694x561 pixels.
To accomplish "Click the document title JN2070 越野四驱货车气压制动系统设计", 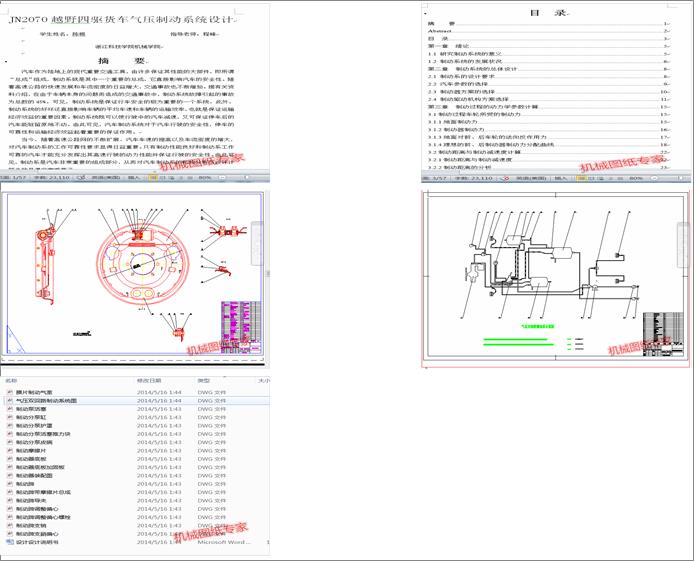I will point(121,20).
